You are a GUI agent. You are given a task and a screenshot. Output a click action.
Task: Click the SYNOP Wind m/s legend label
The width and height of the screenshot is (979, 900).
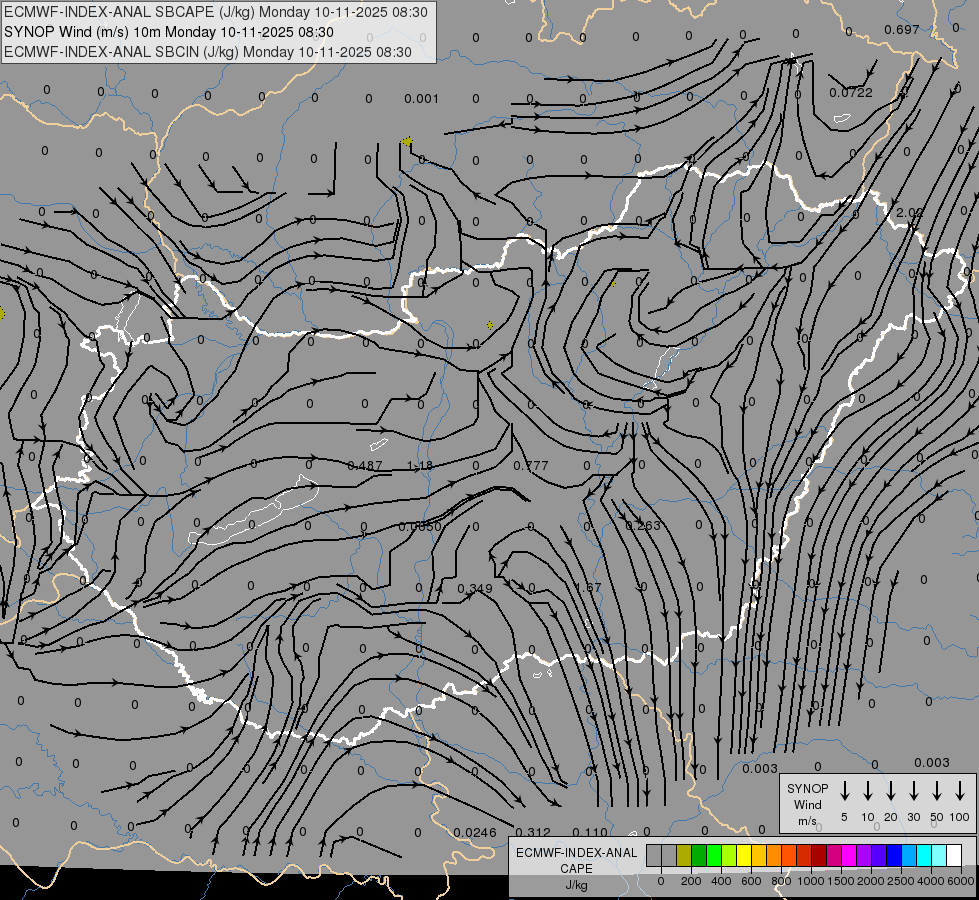(807, 805)
